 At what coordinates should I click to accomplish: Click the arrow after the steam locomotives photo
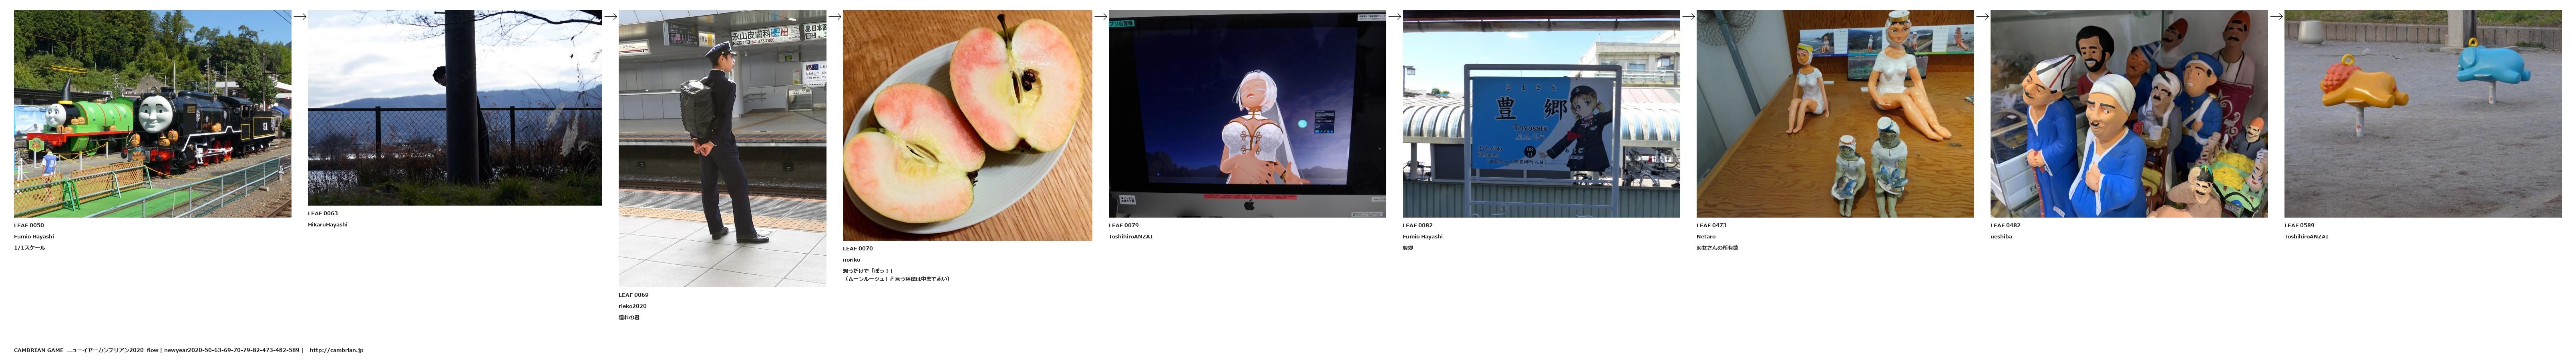(299, 17)
